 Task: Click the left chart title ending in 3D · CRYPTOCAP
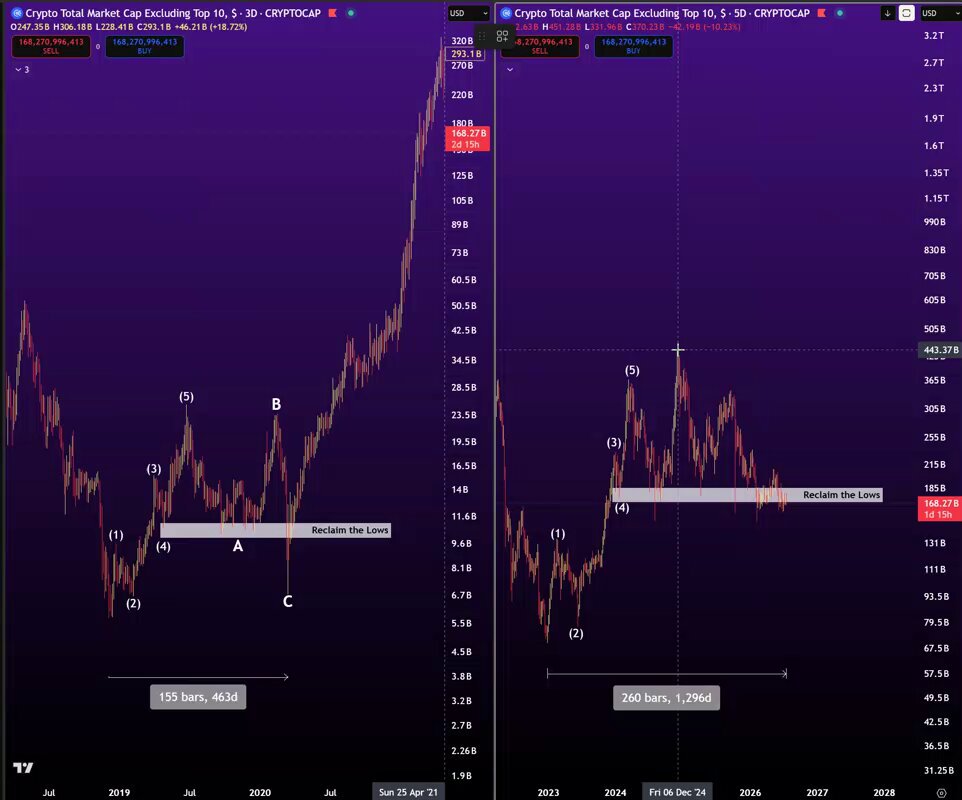173,13
